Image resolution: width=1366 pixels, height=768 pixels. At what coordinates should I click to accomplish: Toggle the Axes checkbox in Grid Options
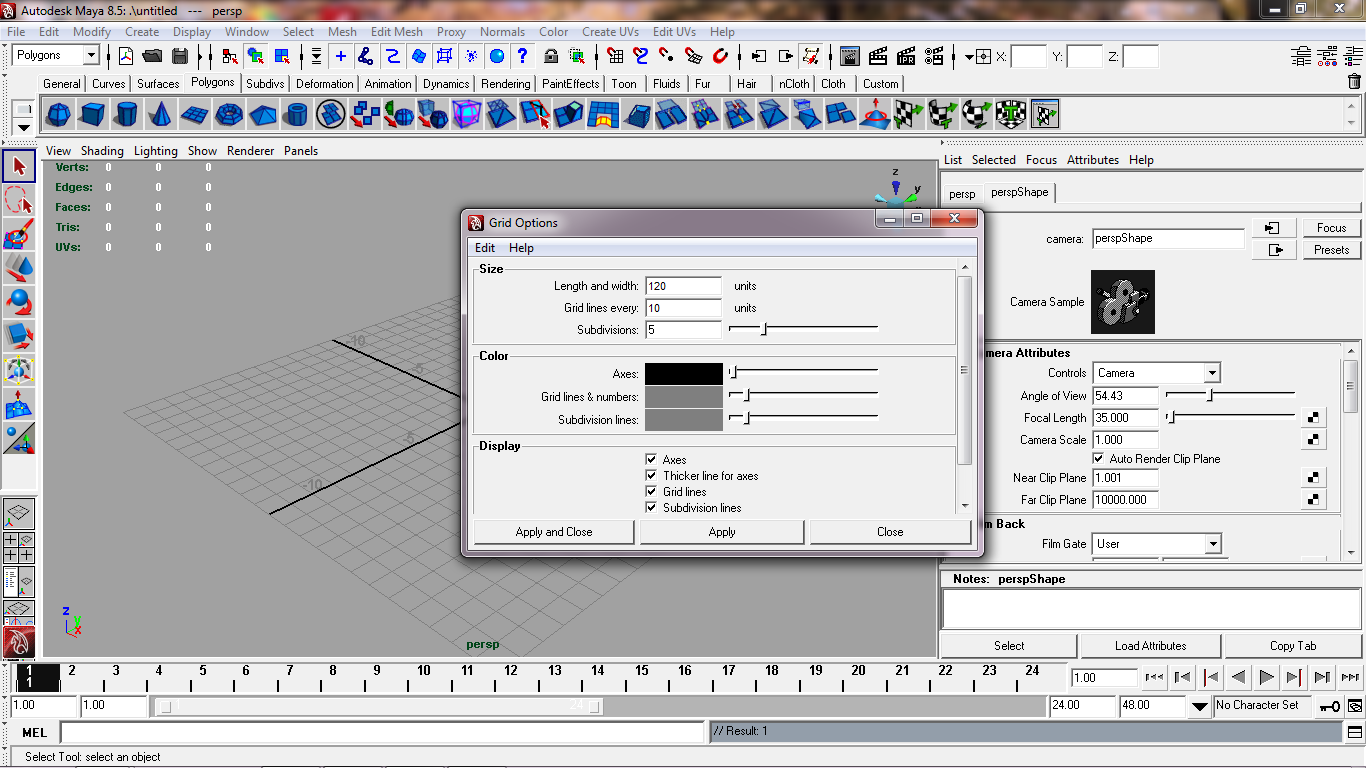(651, 460)
